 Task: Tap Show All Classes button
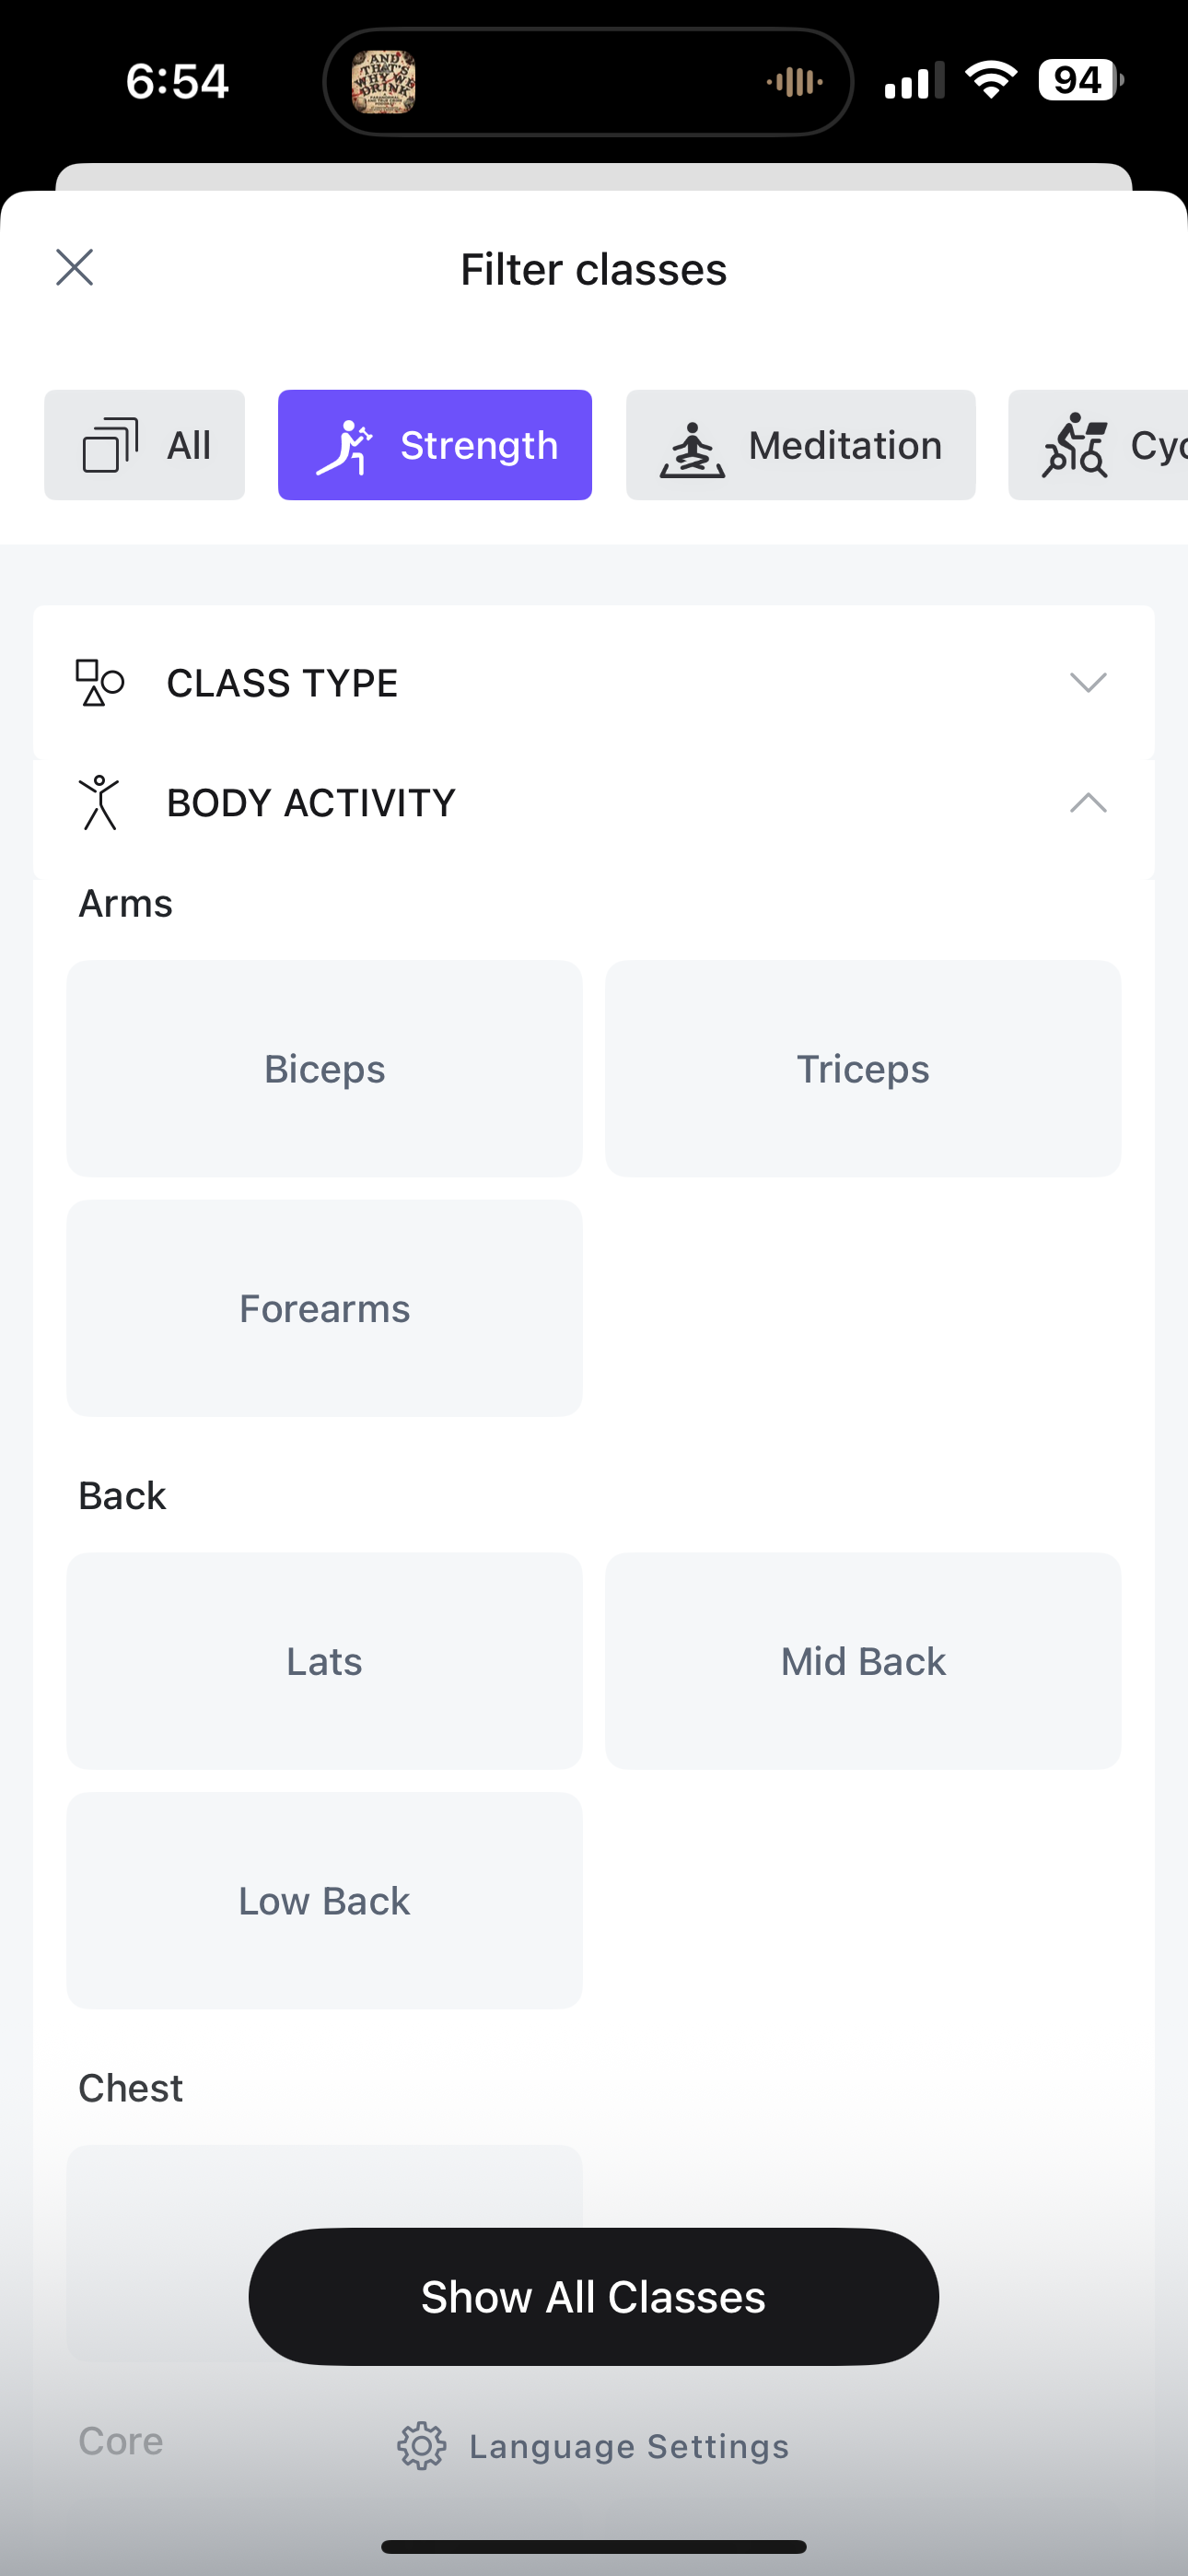[594, 2296]
